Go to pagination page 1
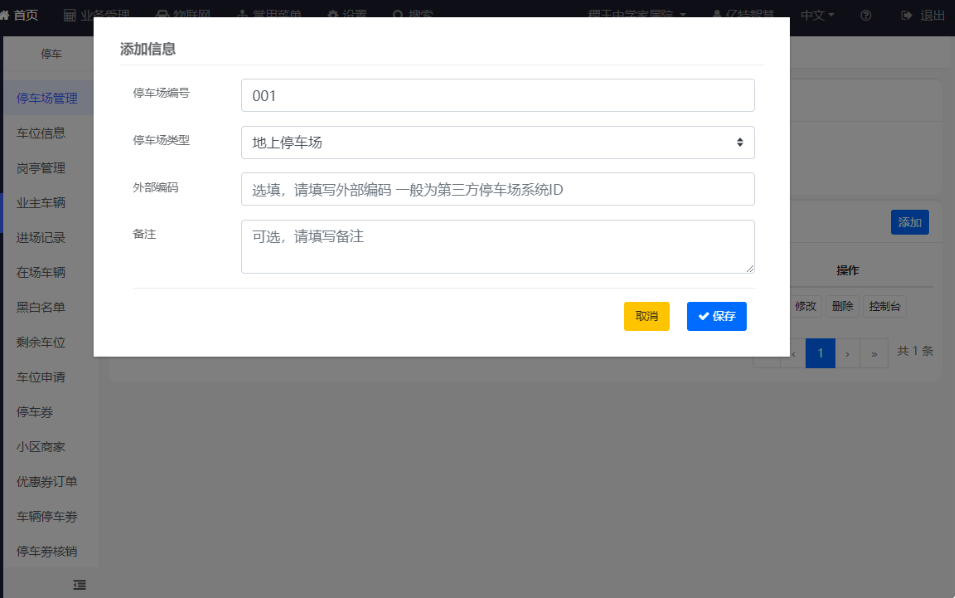This screenshot has width=955, height=598. tap(820, 353)
